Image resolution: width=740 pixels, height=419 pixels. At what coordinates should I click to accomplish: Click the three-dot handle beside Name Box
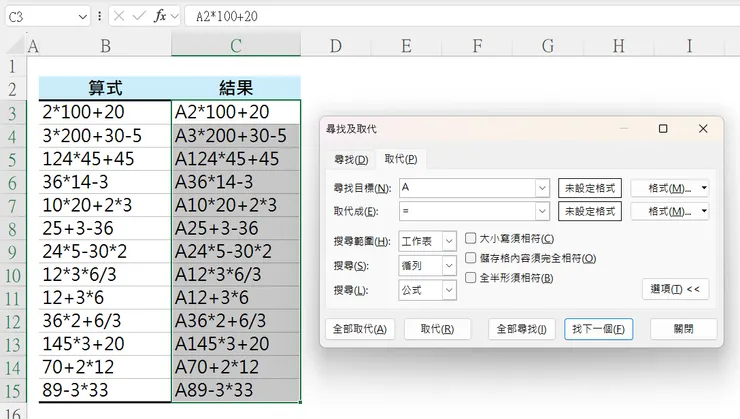(x=100, y=17)
